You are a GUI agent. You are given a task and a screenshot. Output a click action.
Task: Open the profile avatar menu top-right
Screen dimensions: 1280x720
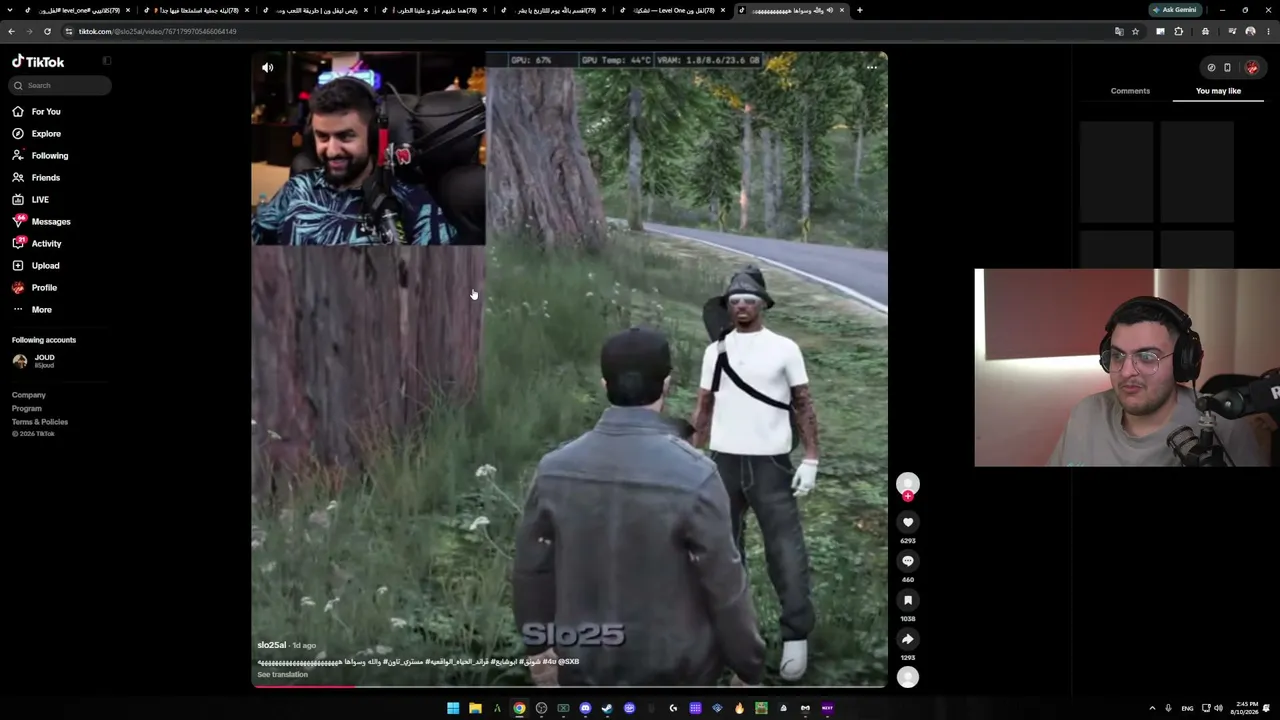pos(1252,68)
